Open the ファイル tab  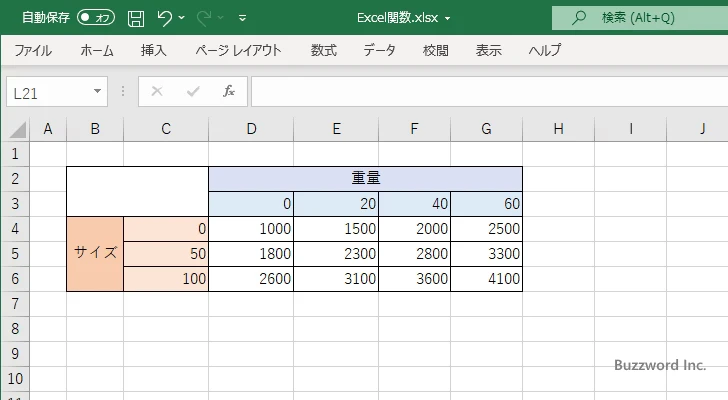click(x=33, y=50)
